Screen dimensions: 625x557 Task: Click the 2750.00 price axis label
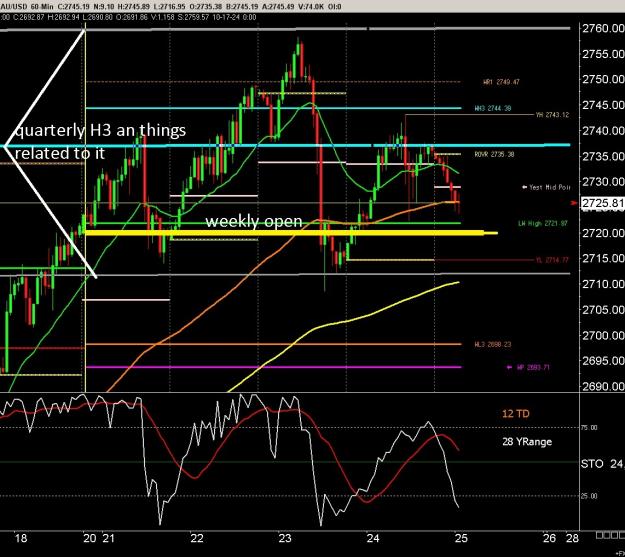click(x=603, y=79)
